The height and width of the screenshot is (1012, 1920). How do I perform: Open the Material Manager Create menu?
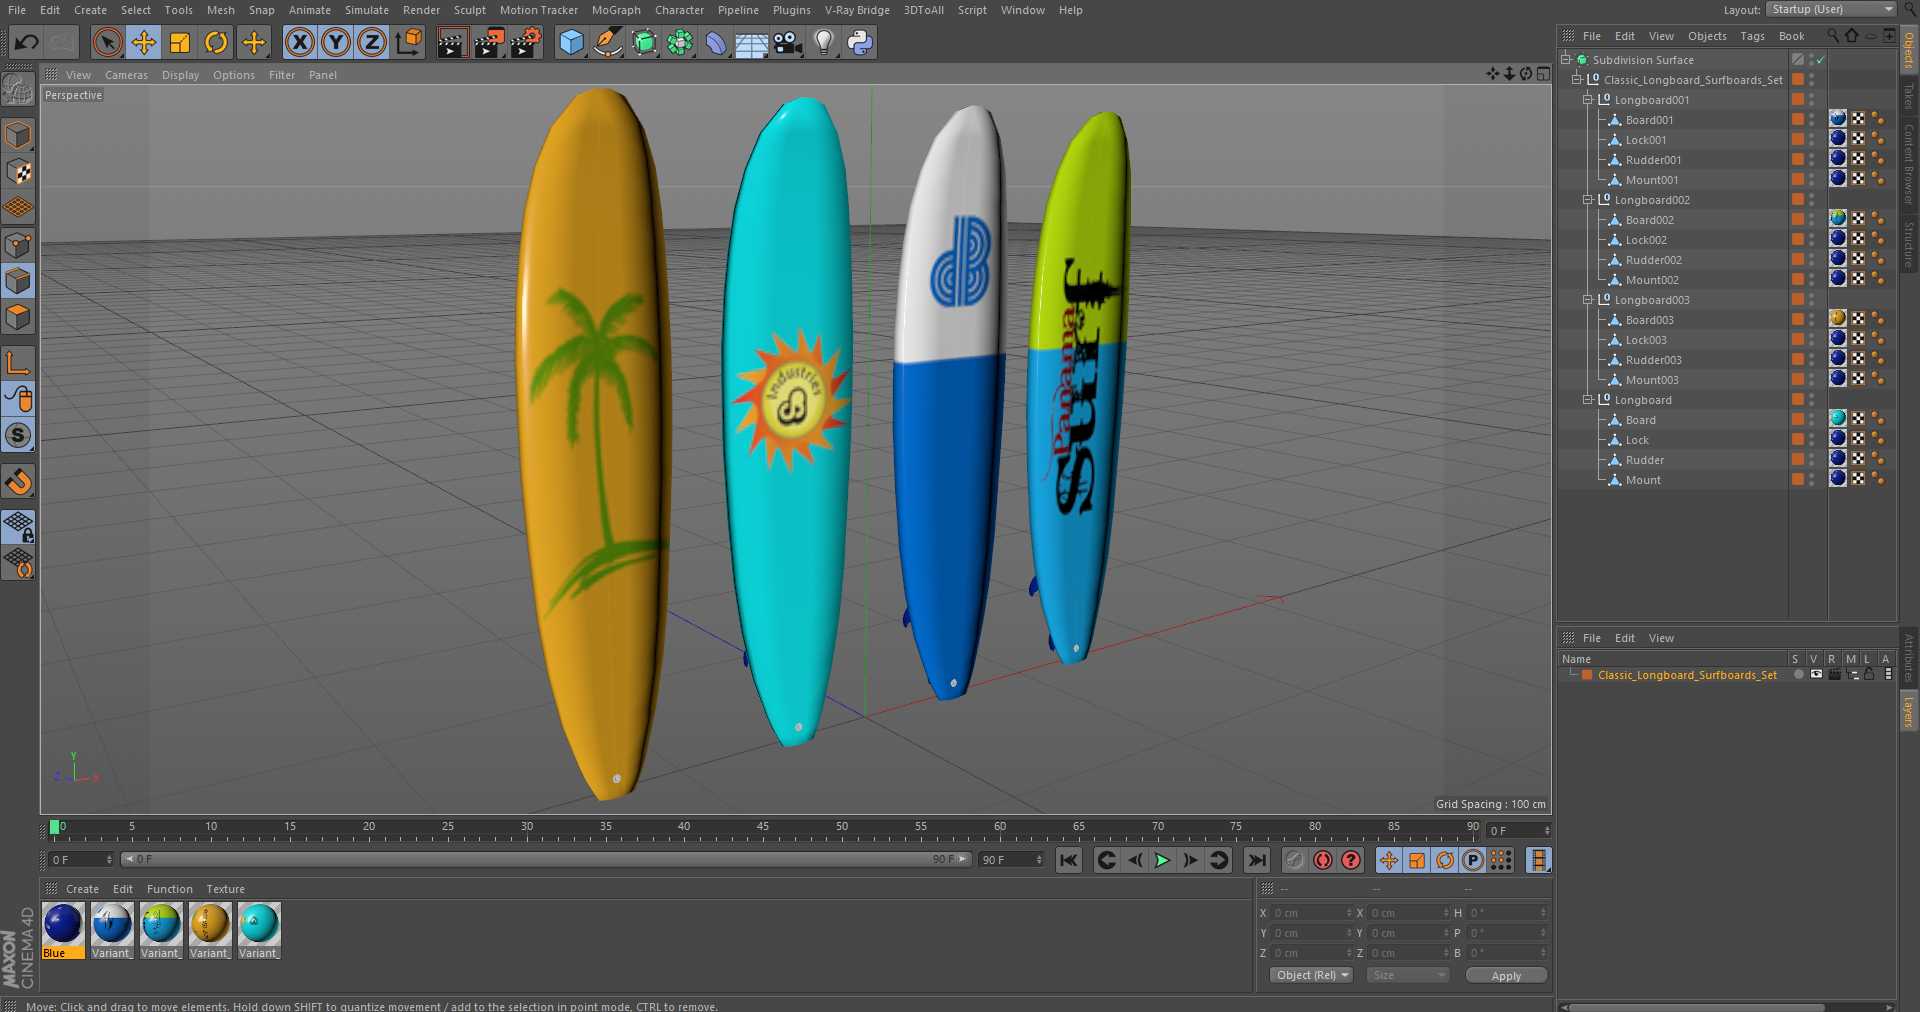point(82,889)
